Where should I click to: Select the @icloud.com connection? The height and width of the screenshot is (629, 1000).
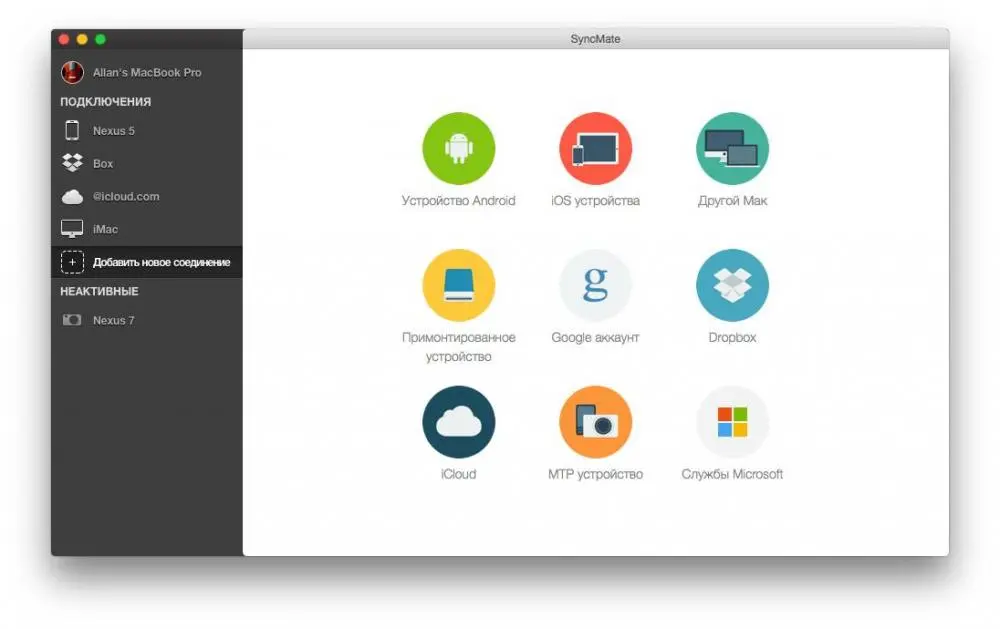pos(147,196)
